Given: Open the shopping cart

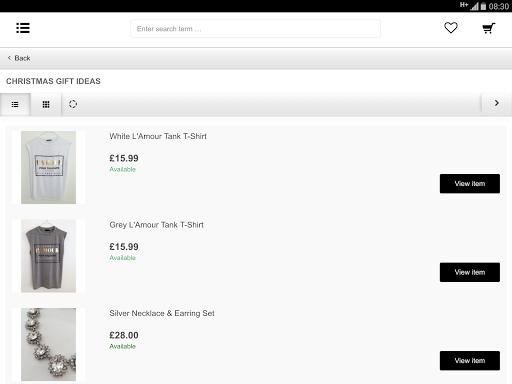Looking at the screenshot, I should click(489, 28).
